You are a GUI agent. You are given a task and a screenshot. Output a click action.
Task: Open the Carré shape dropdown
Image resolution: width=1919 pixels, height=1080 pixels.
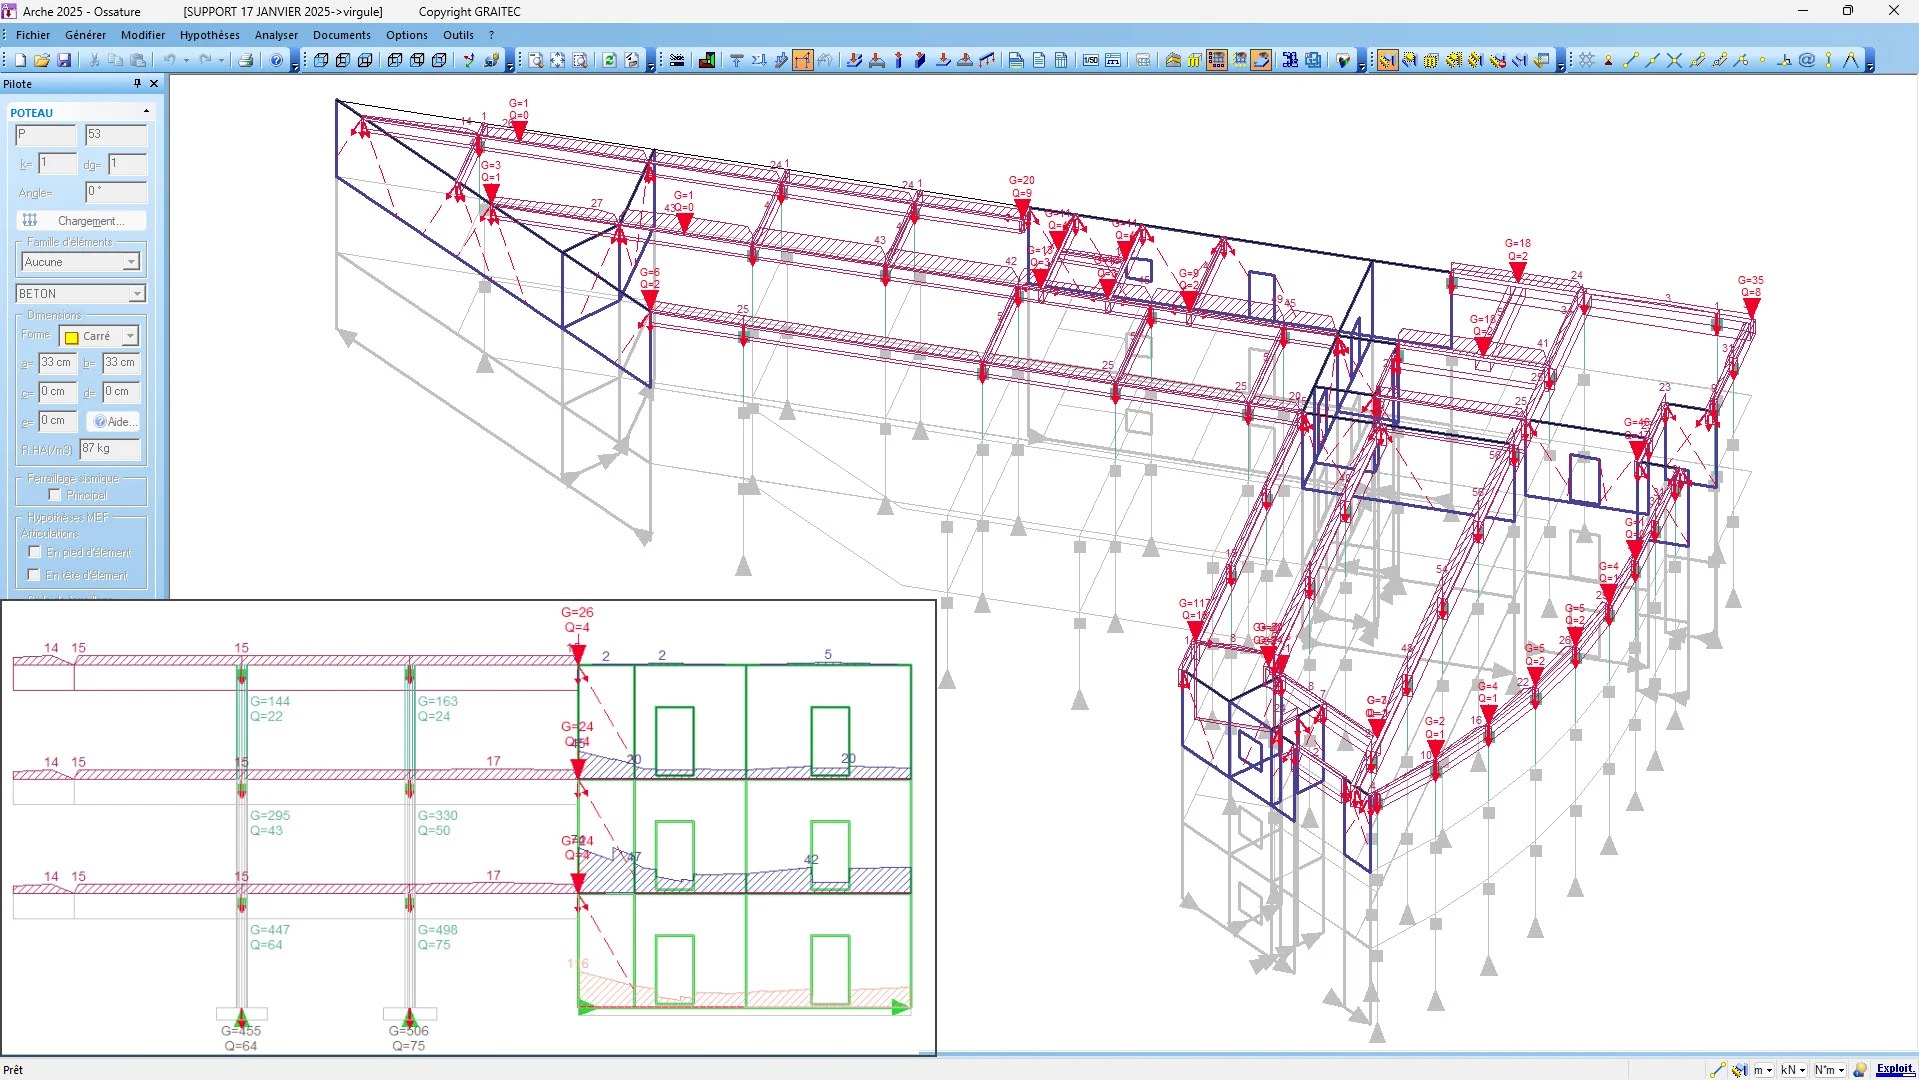click(x=99, y=337)
